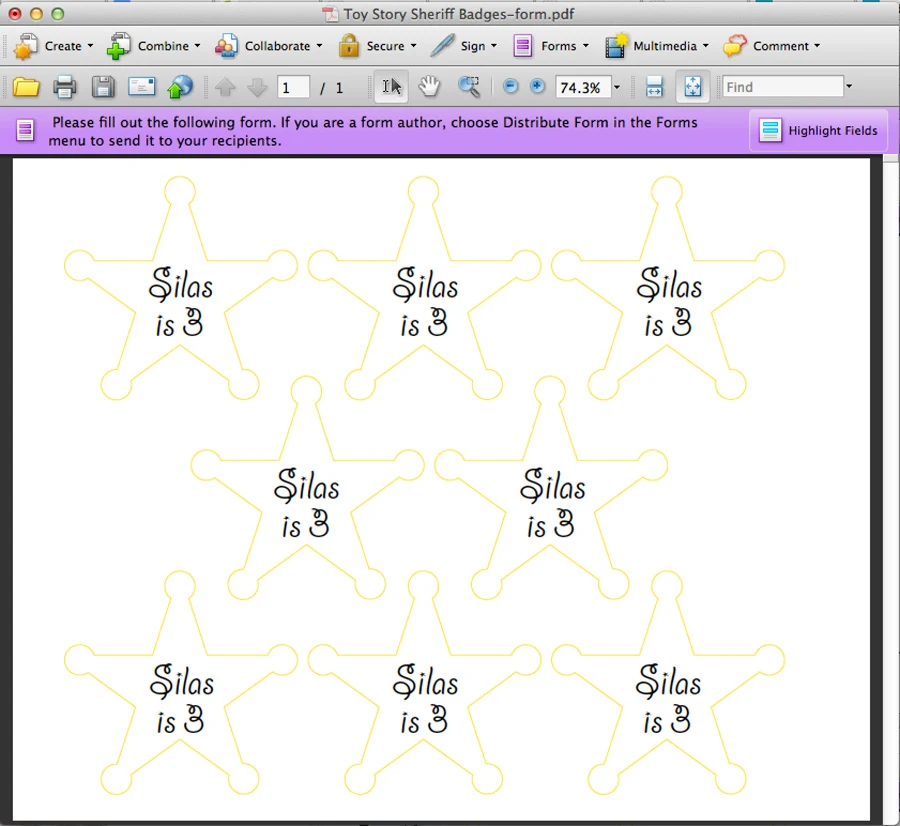Click the Fit Page icon
Screen dimensions: 900x826
(693, 87)
